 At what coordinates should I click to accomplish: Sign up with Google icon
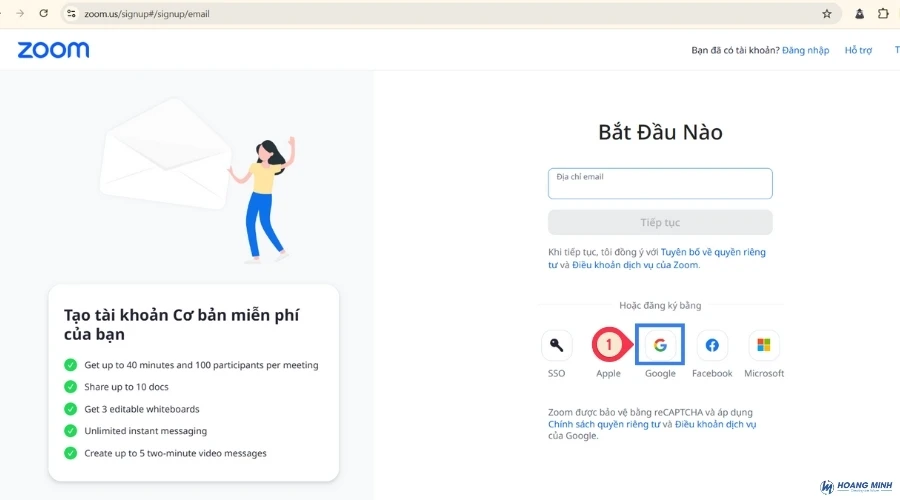[660, 345]
